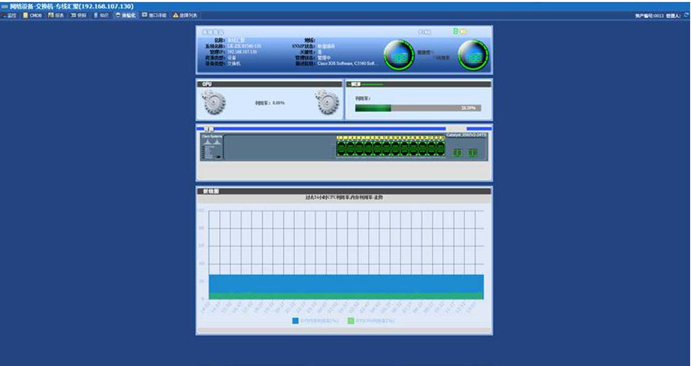Collapse the memory panel header
Viewport: 691px width, 366px height.
(418, 84)
